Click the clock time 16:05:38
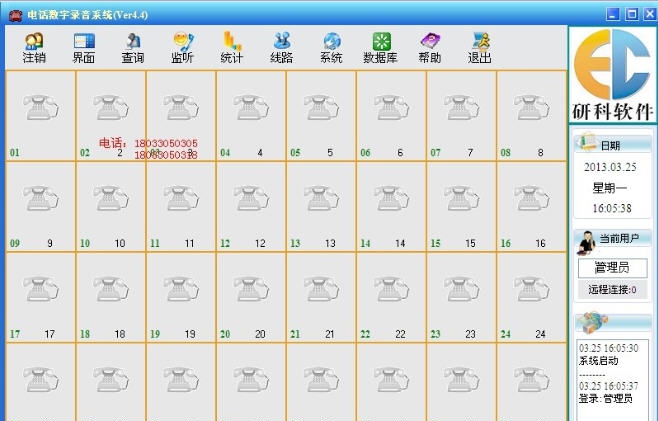 pos(612,208)
